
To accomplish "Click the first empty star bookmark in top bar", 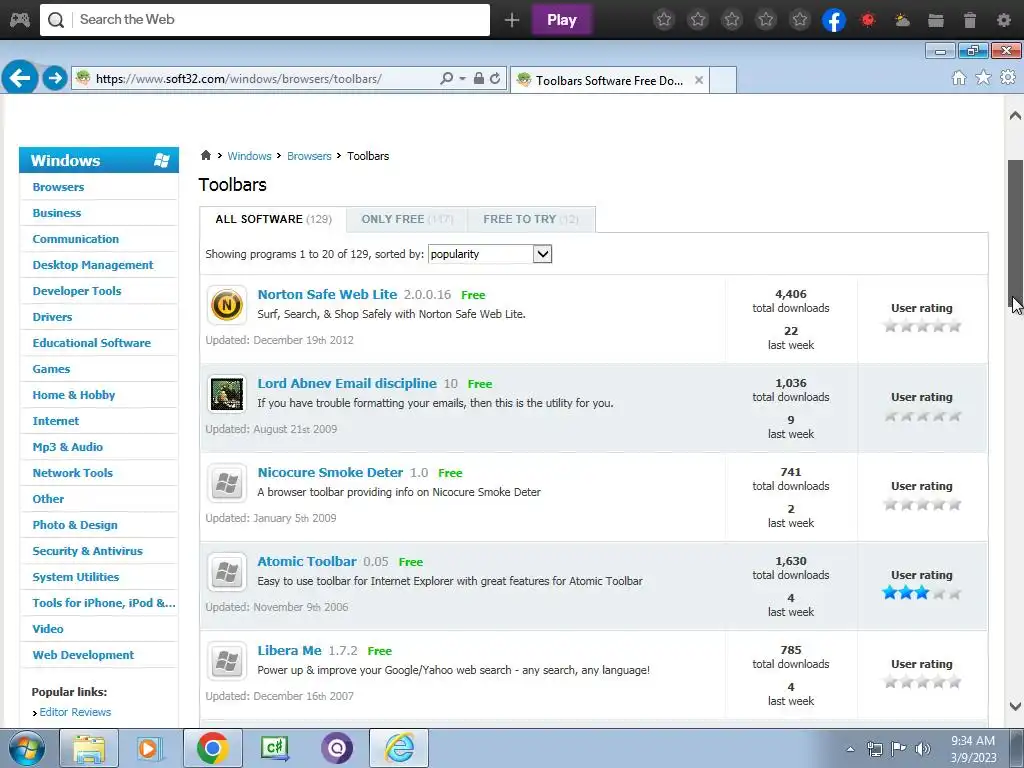I will click(x=664, y=20).
